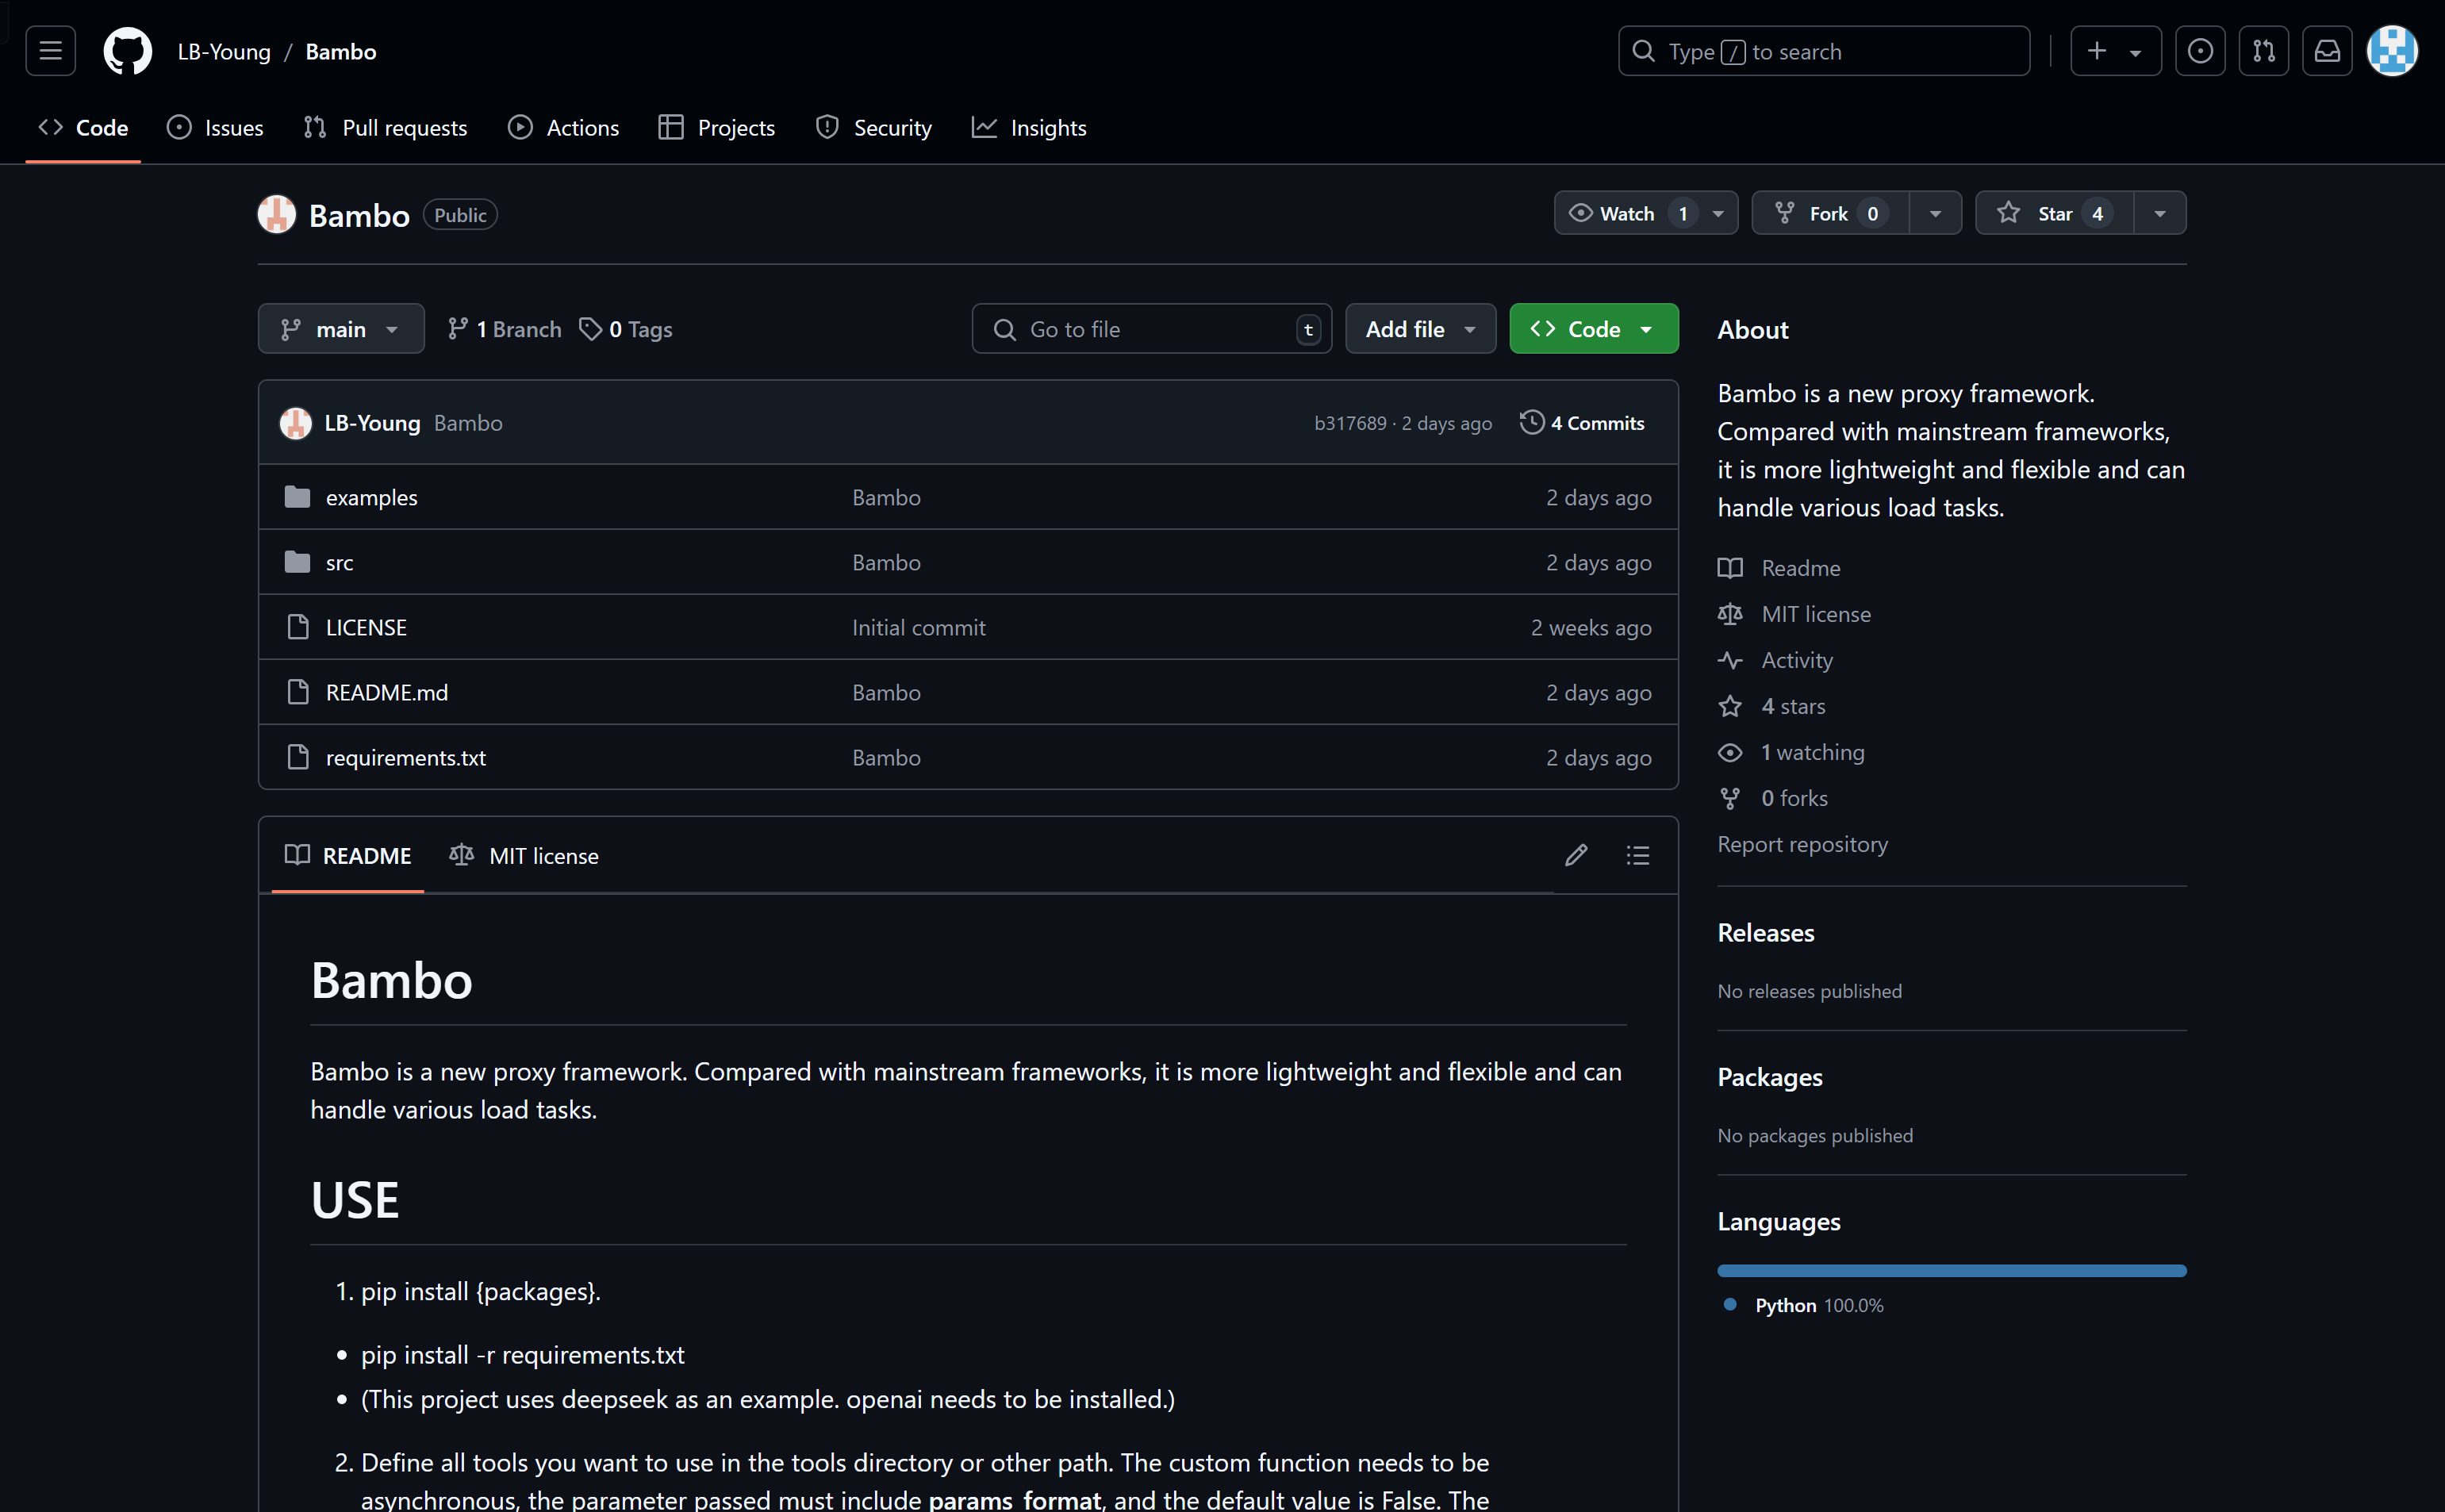The height and width of the screenshot is (1512, 2445).
Task: Open the green Code clone dropdown
Action: pyautogui.click(x=1594, y=329)
